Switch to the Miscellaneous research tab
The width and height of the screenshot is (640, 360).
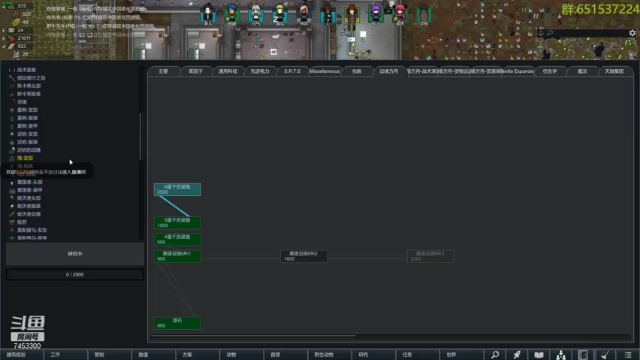324,71
